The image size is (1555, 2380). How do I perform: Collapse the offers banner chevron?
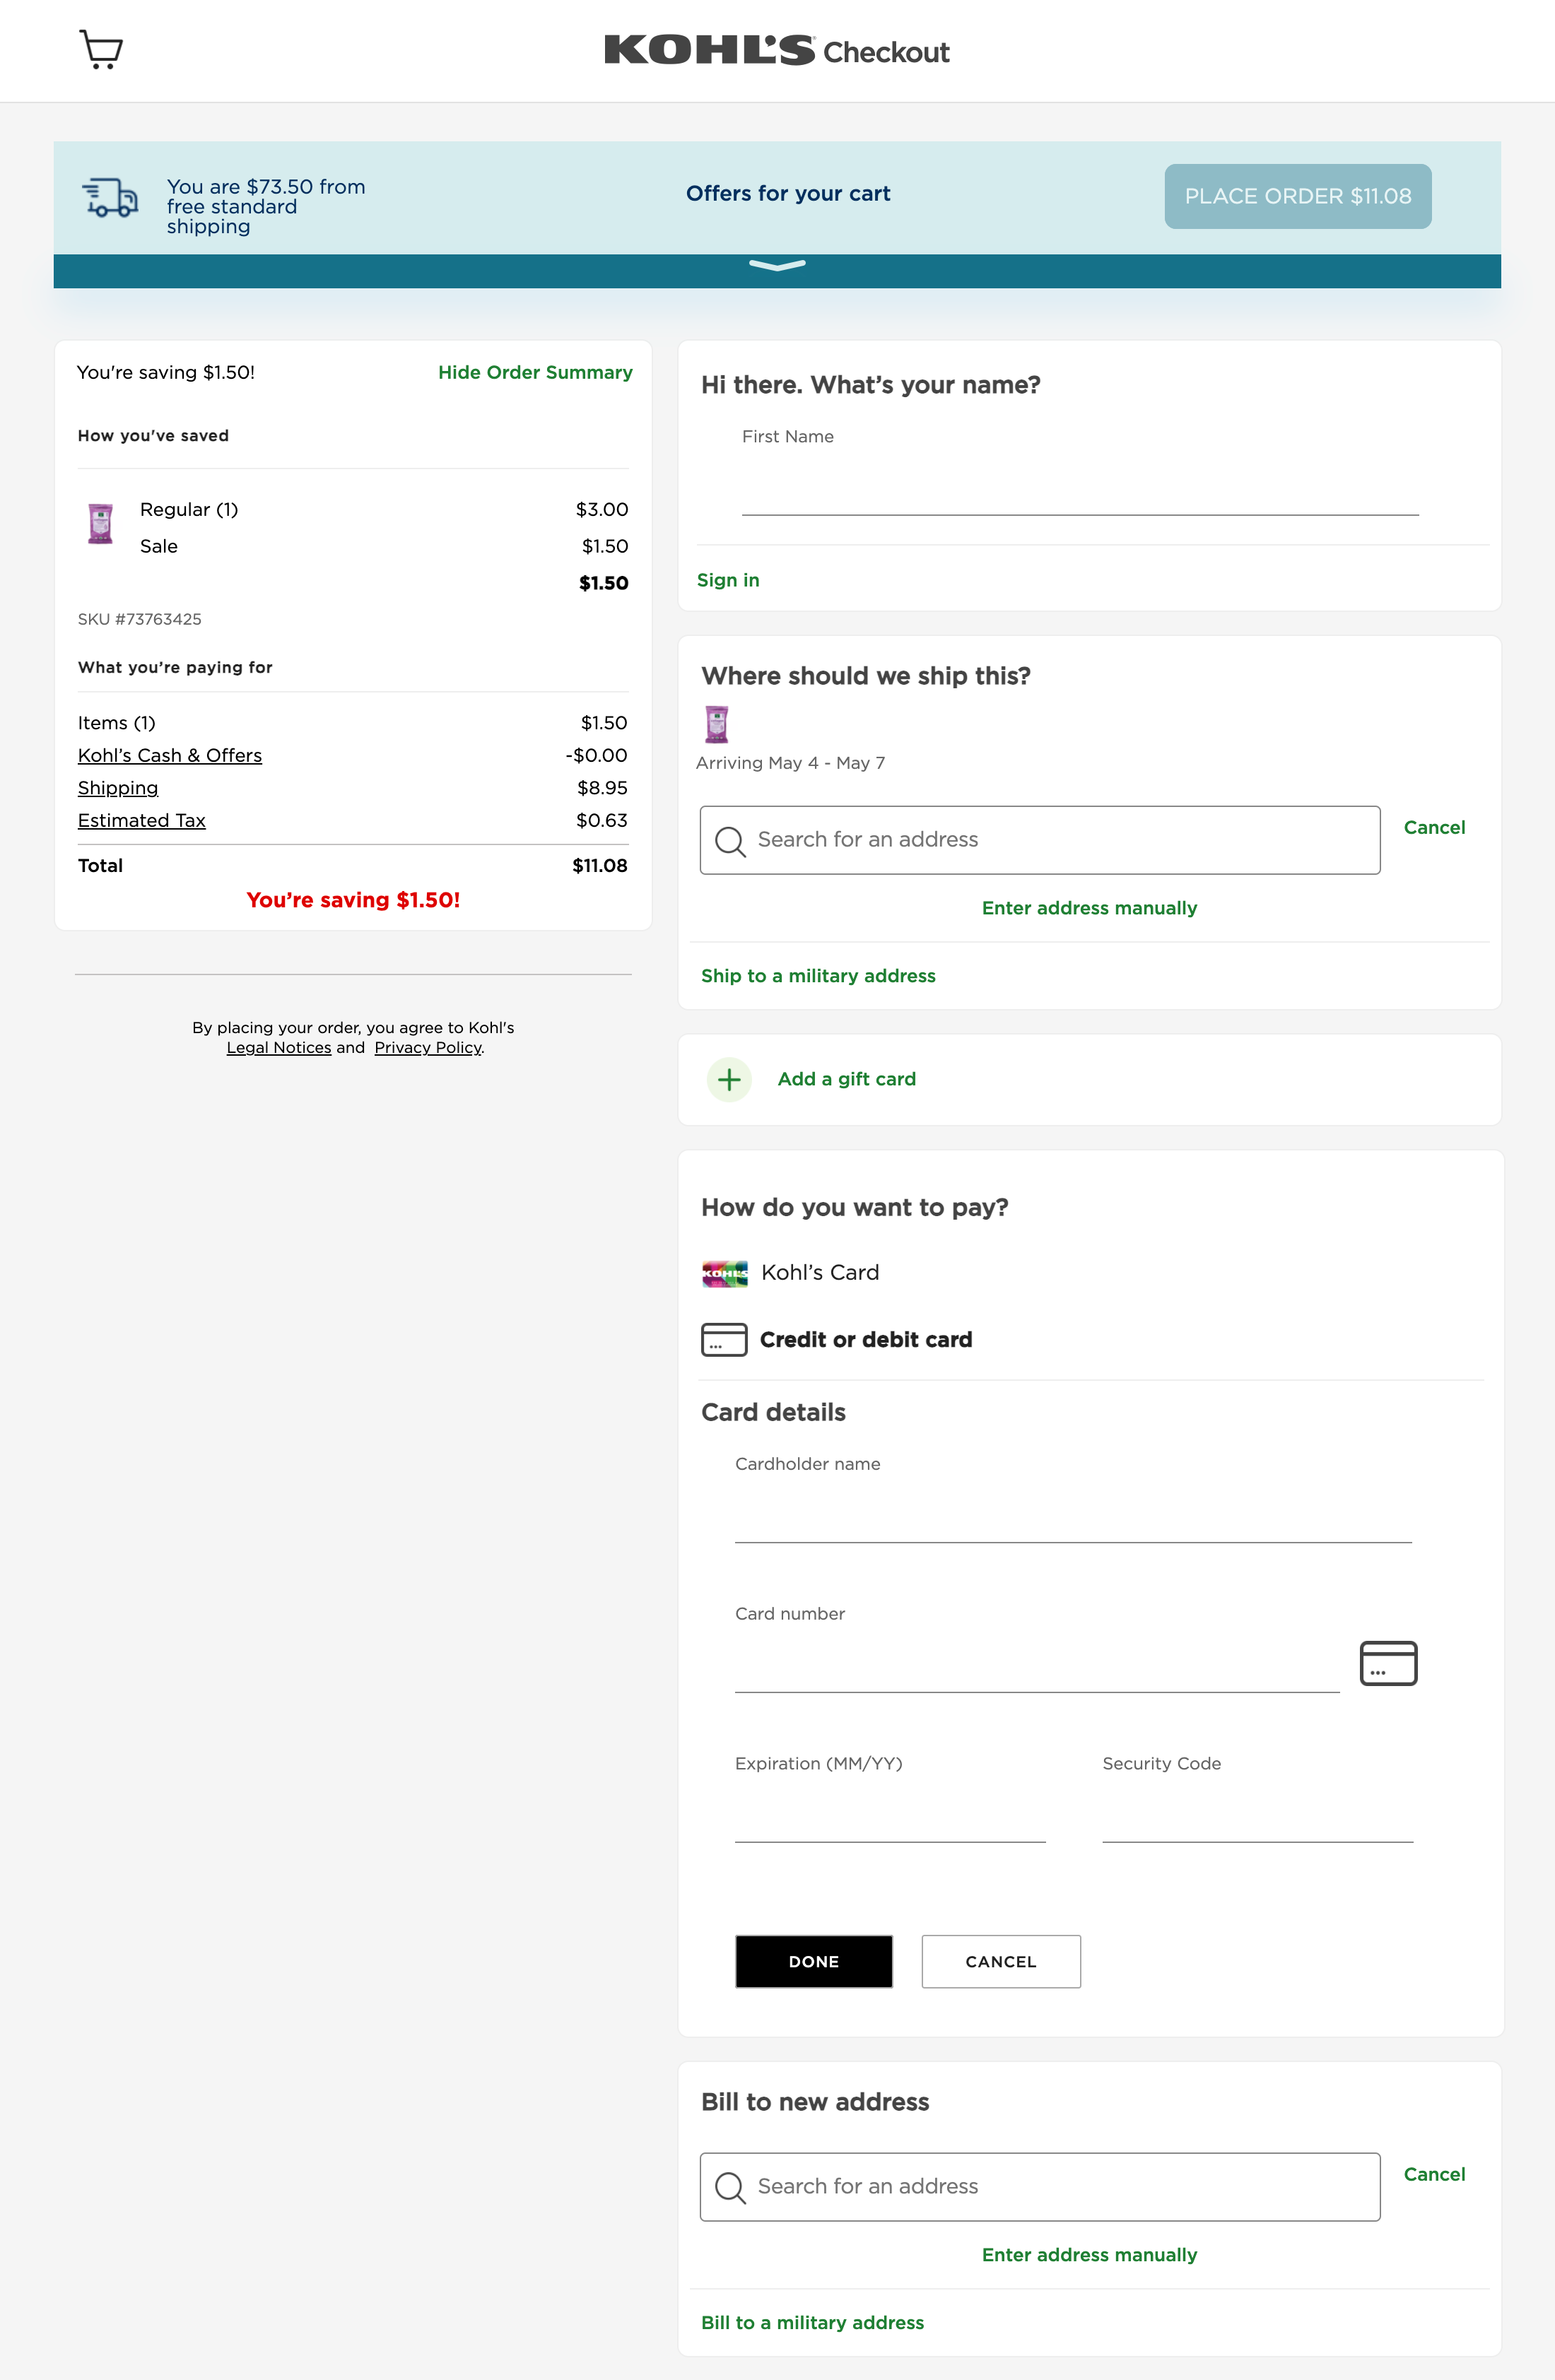777,266
